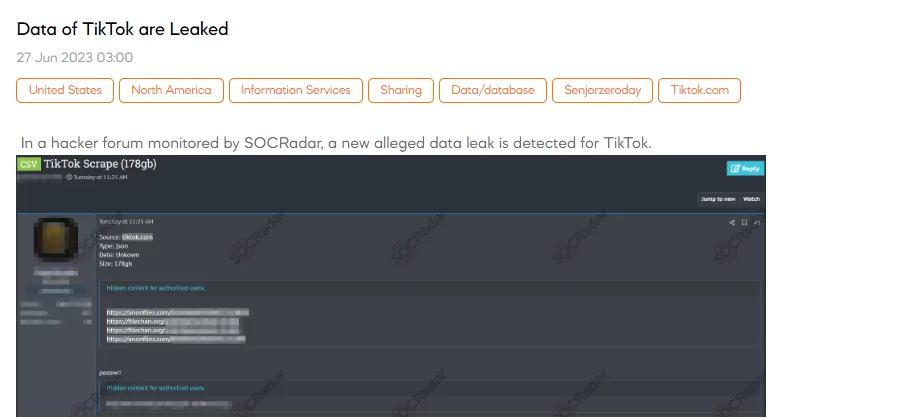This screenshot has width=905, height=419.
Task: Click the Sharing tag
Action: [401, 91]
